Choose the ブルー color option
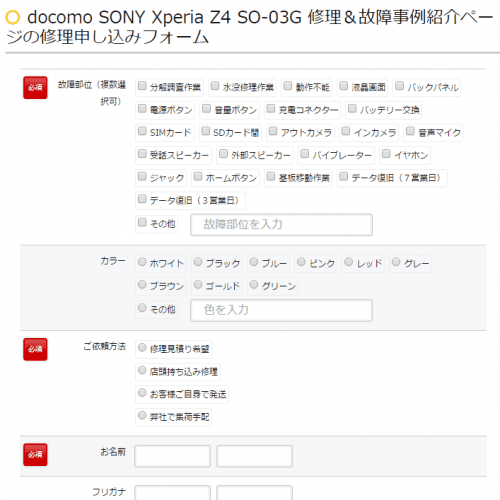Image resolution: width=500 pixels, height=500 pixels. click(x=254, y=262)
